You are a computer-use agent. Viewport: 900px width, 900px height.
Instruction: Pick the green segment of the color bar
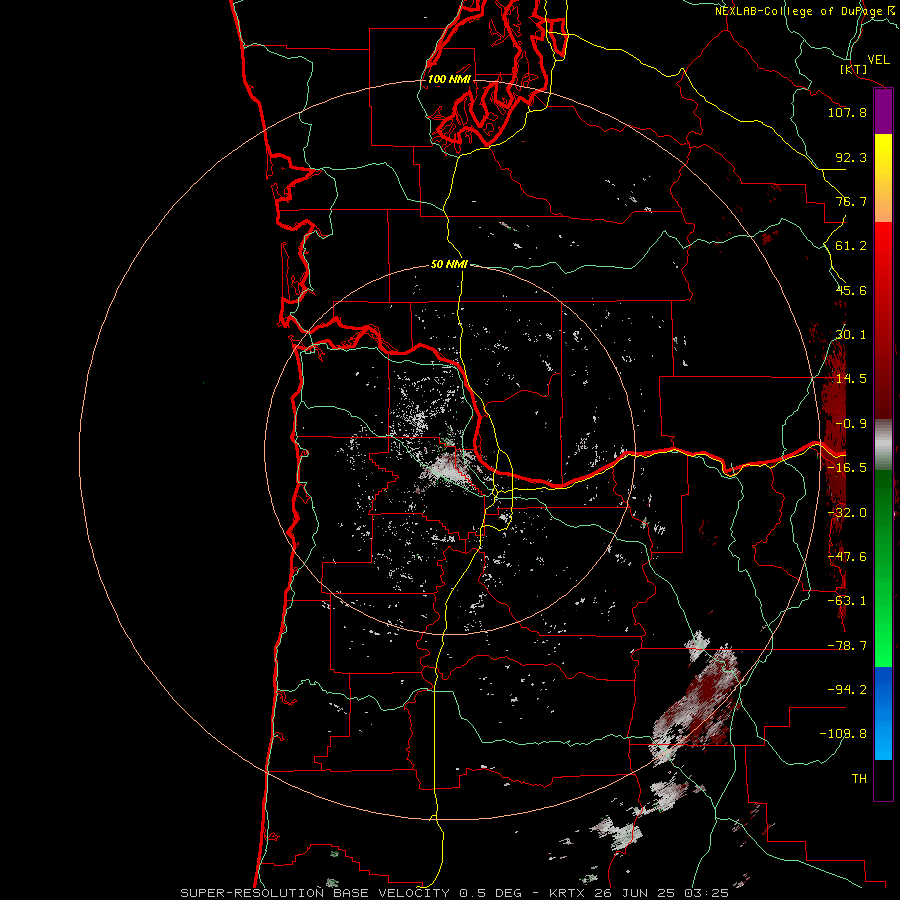point(883,568)
